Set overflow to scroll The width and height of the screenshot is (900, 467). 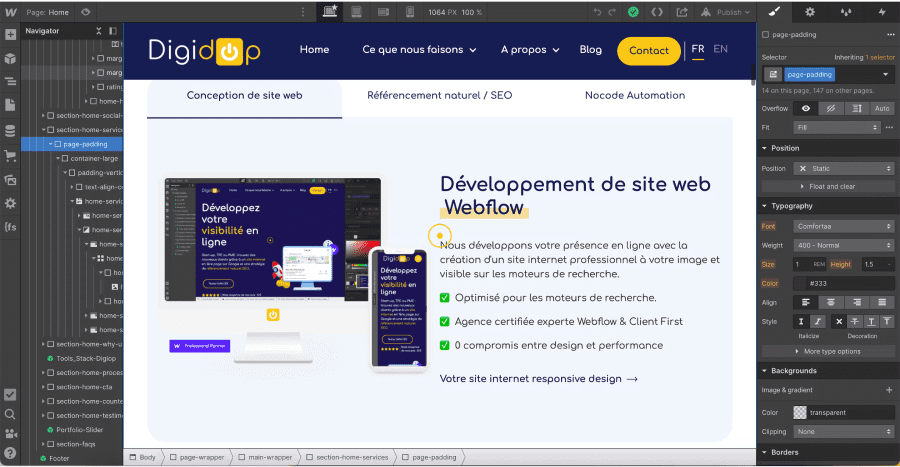pyautogui.click(x=857, y=108)
